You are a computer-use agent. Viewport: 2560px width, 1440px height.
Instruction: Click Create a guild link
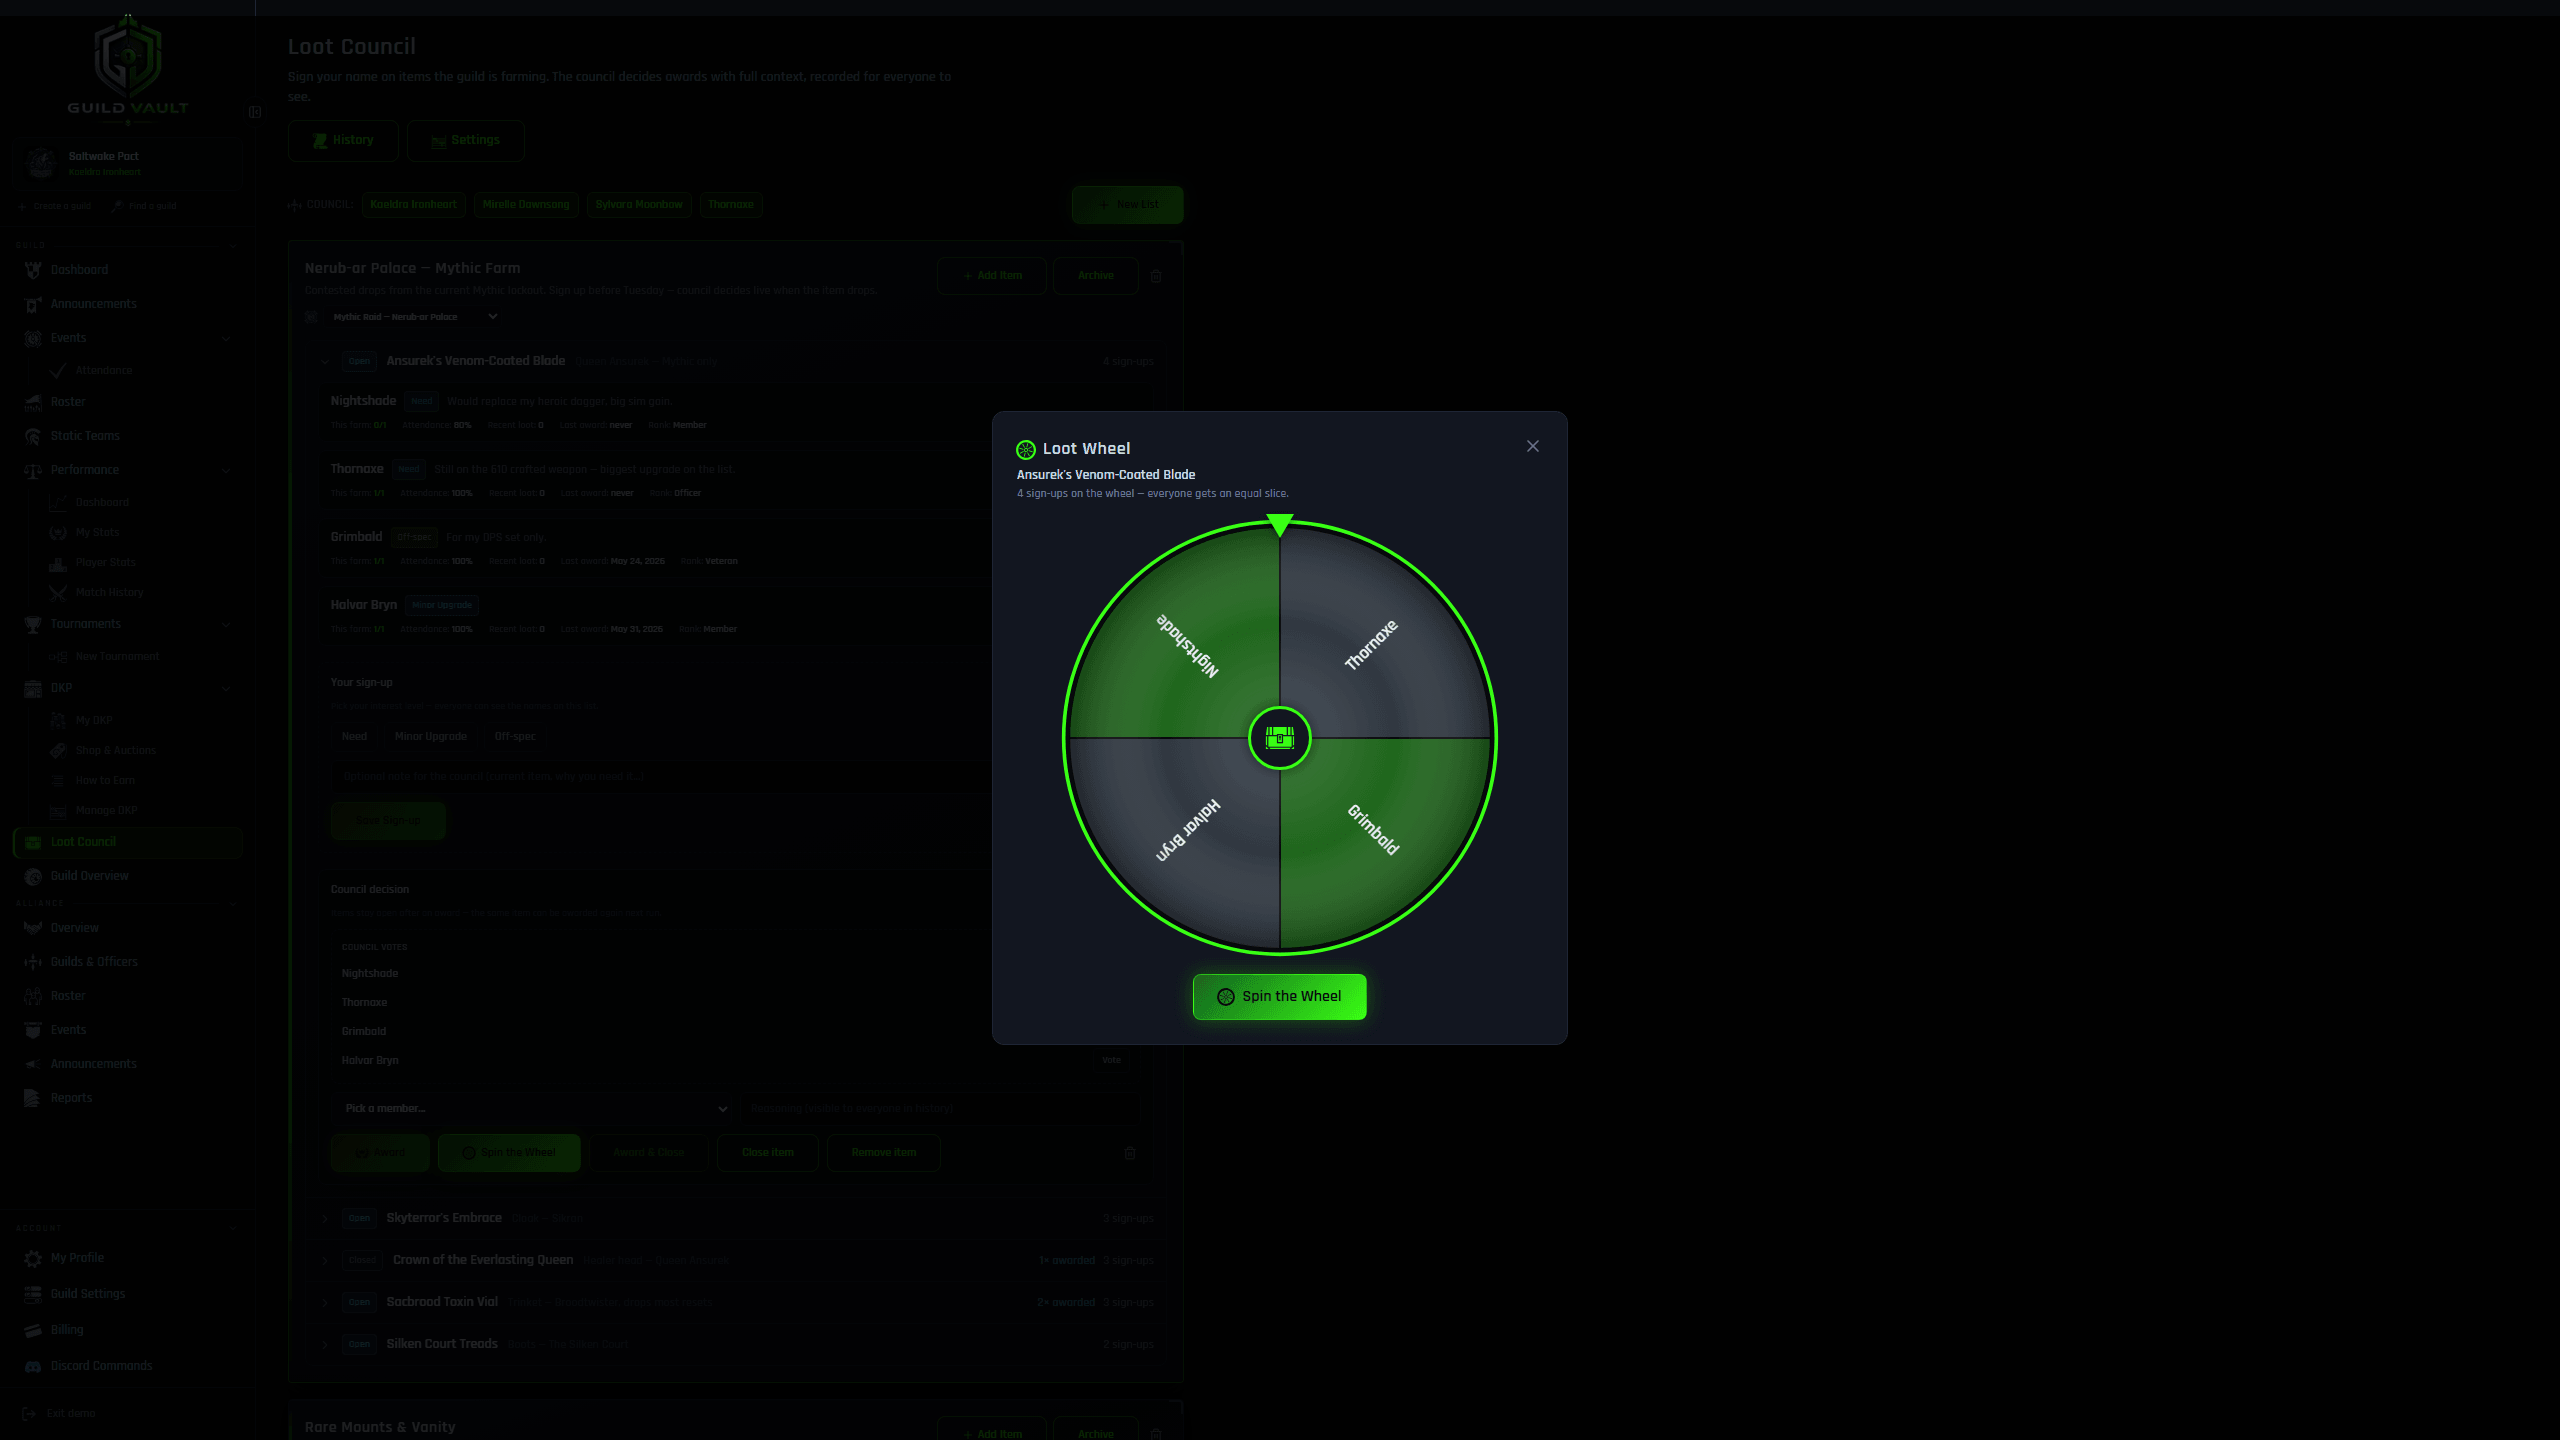click(x=54, y=206)
